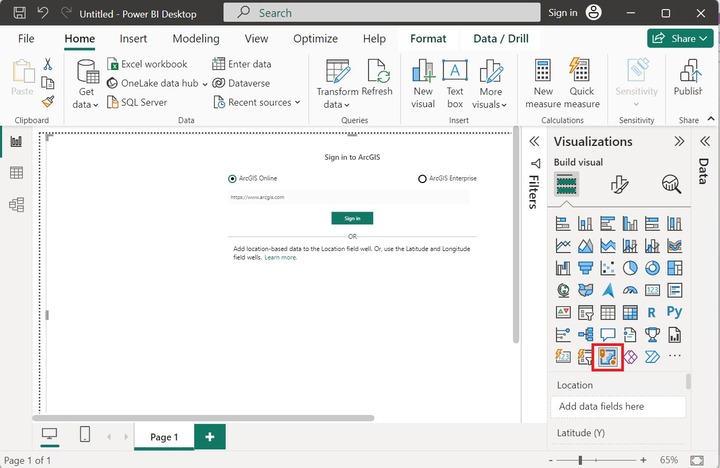The height and width of the screenshot is (468, 720).
Task: Expand OneLake data hub dropdown arrow
Action: [205, 84]
